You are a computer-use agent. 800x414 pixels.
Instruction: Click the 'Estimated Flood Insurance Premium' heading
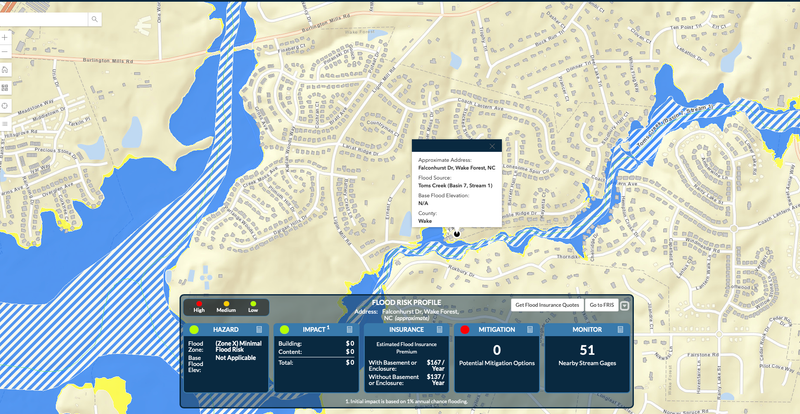coord(407,348)
